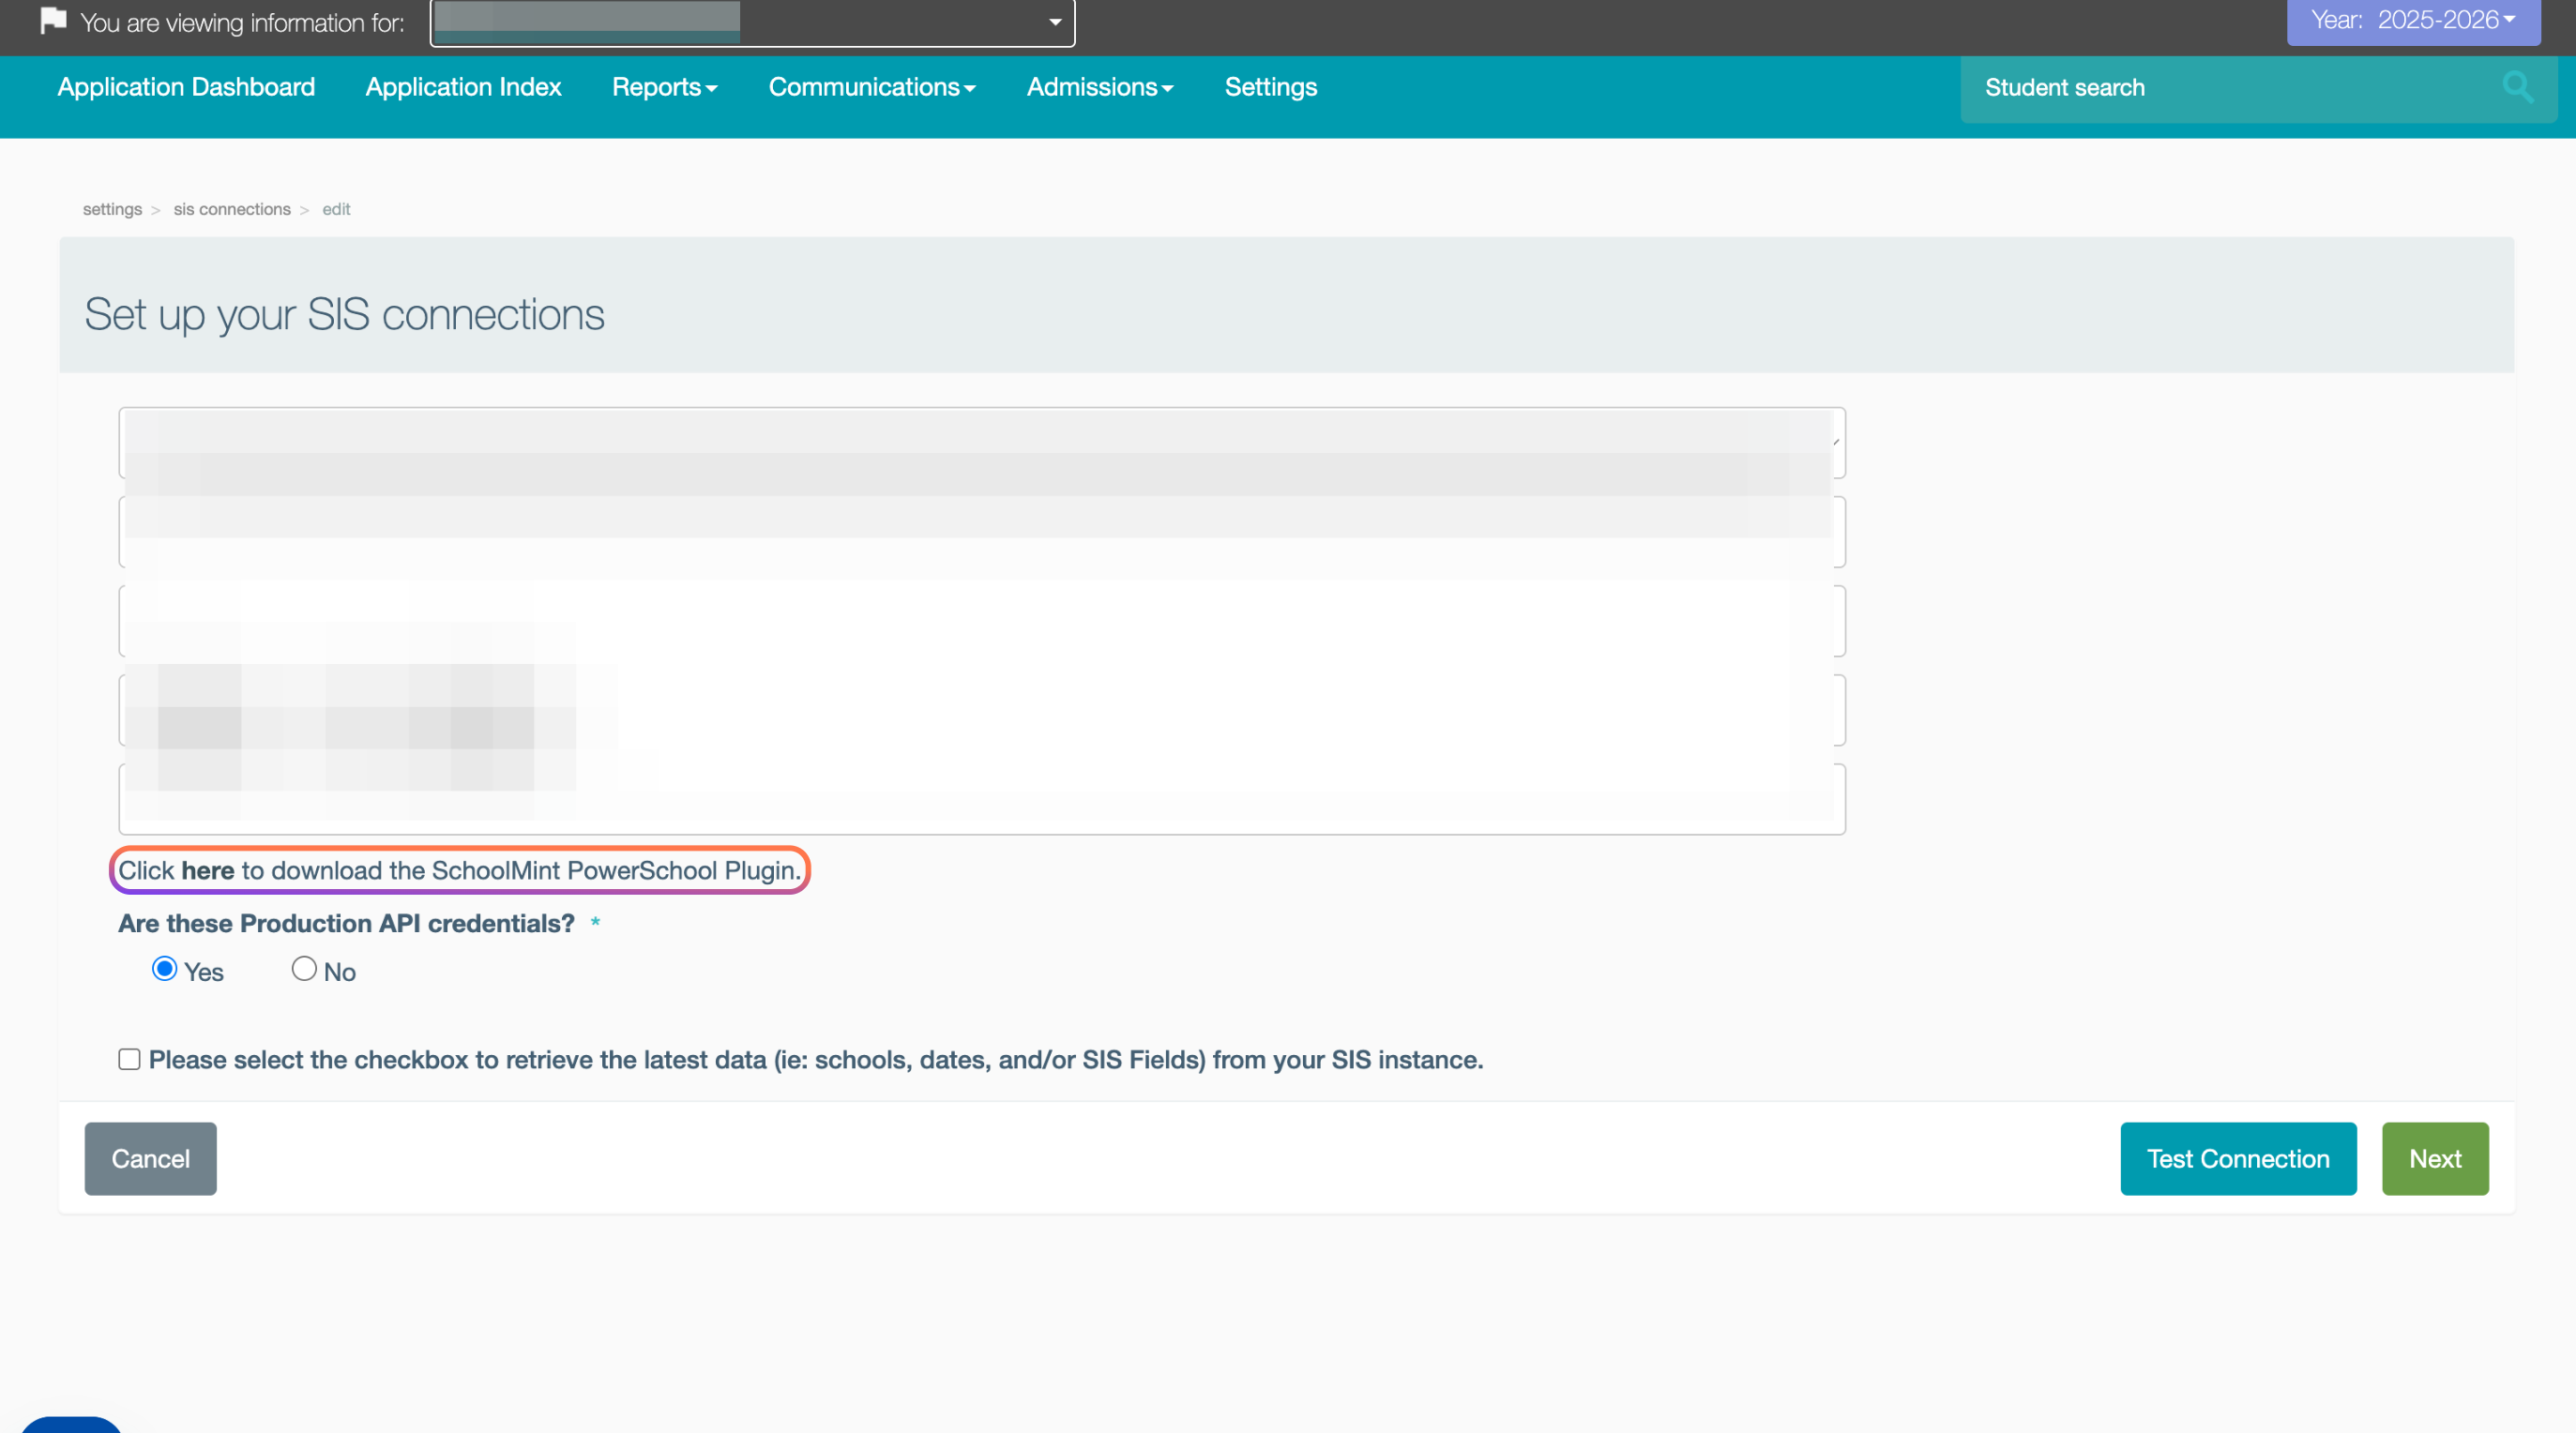Click the flag icon in top bar
Screen dimensions: 2576x1433
click(x=53, y=20)
